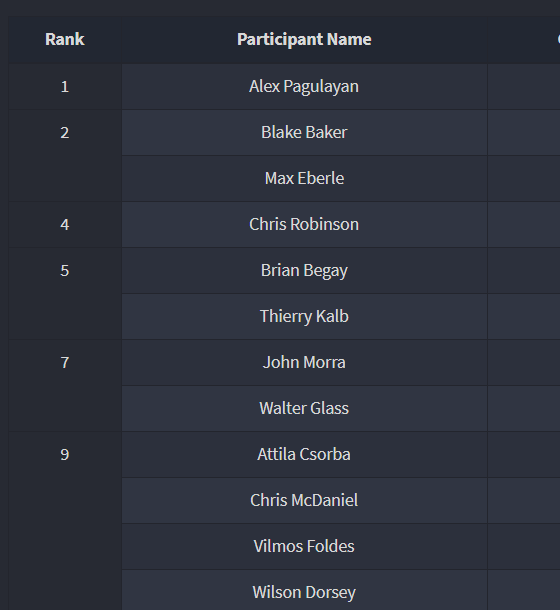Click the Rank column header
This screenshot has height=610, width=560.
pyautogui.click(x=65, y=39)
